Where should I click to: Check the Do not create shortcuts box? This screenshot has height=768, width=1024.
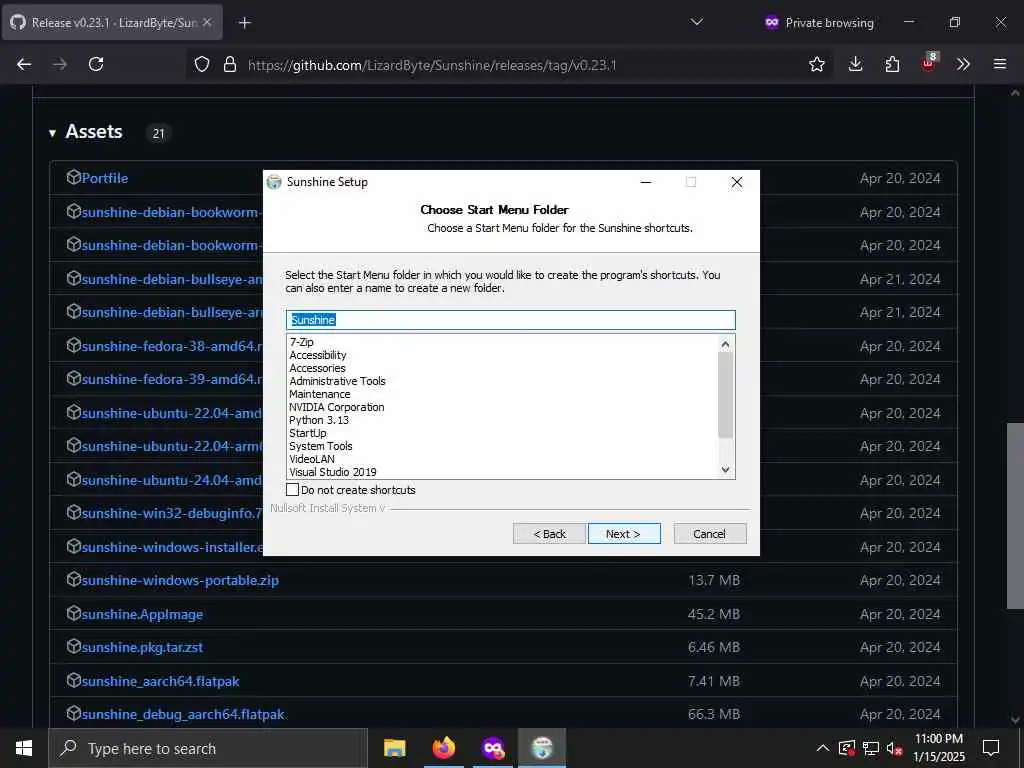pos(293,490)
